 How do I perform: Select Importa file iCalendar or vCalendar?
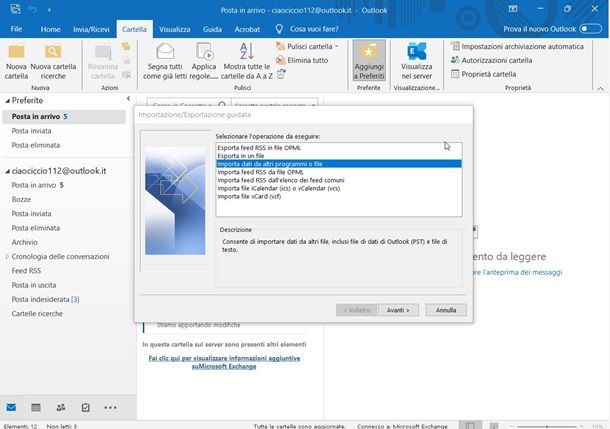(x=338, y=188)
